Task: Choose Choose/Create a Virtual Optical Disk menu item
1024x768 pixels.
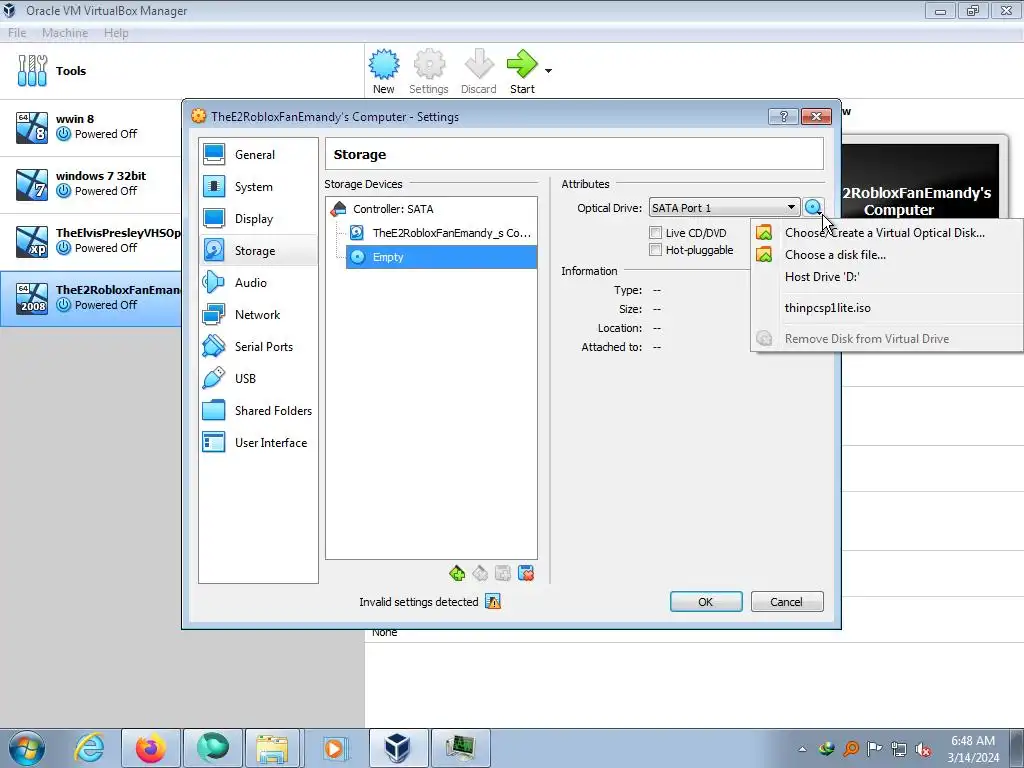Action: (x=887, y=232)
